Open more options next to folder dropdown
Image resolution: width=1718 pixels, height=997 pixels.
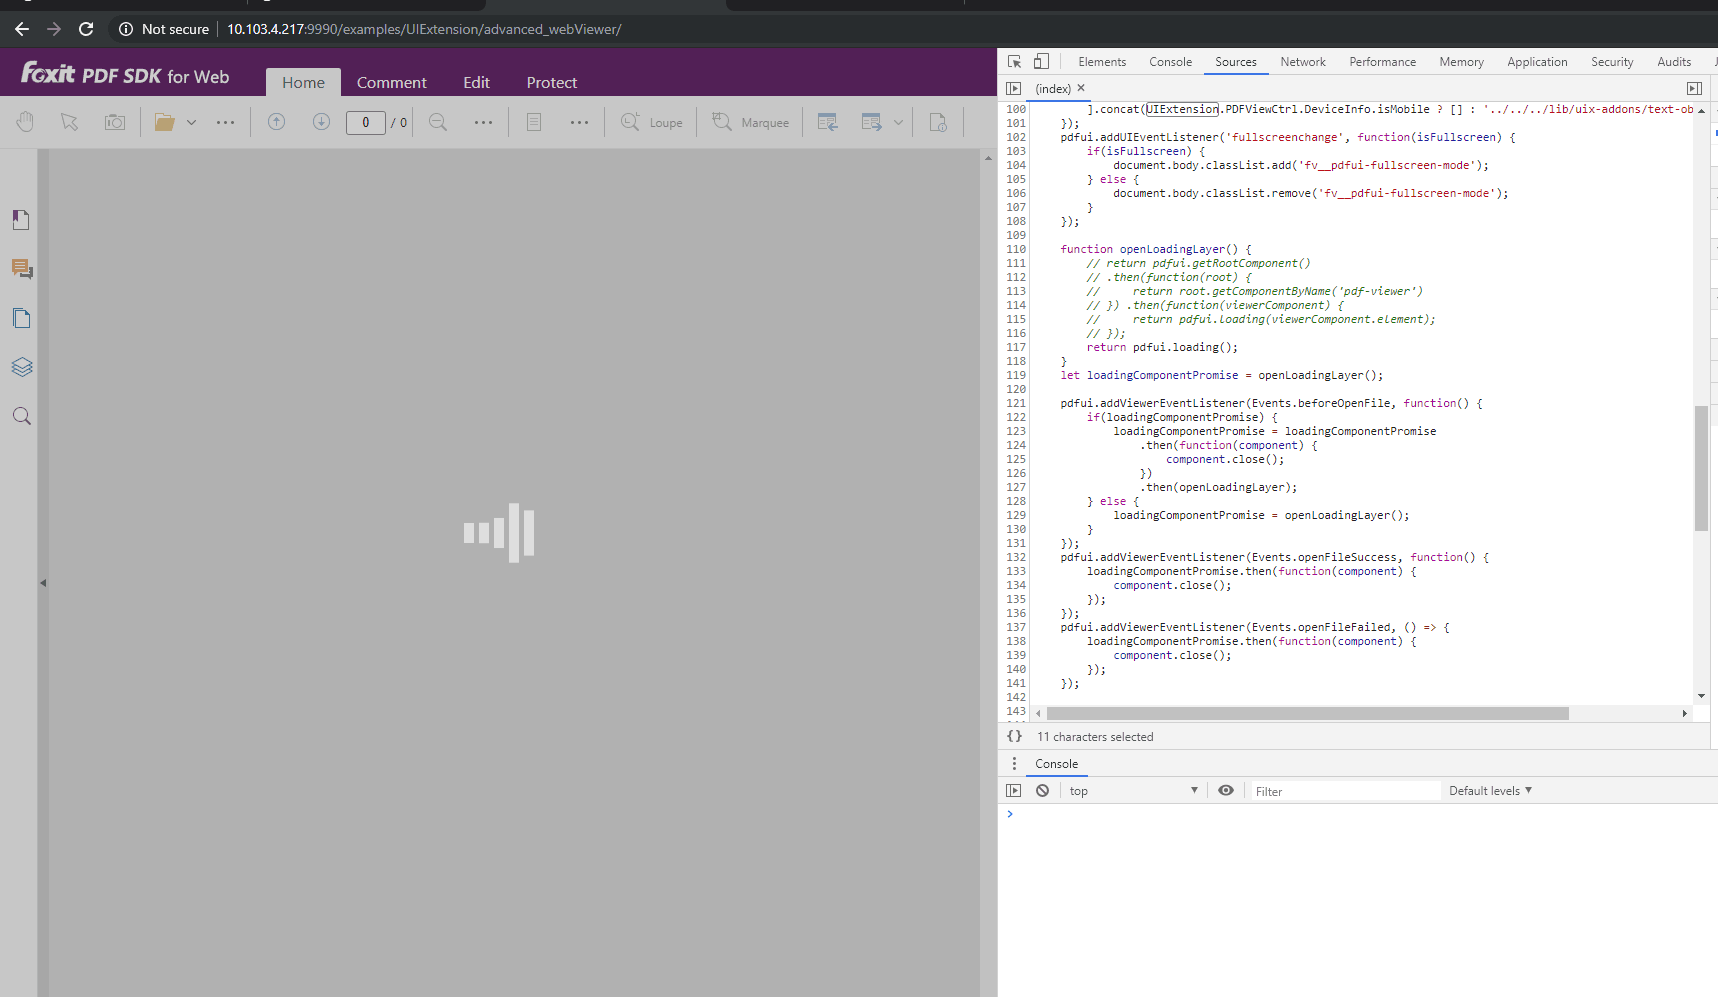click(x=226, y=122)
